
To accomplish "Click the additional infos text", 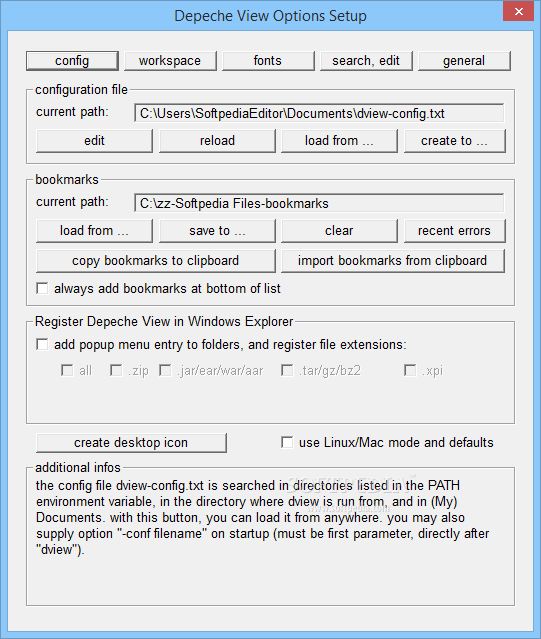I will pos(262,518).
